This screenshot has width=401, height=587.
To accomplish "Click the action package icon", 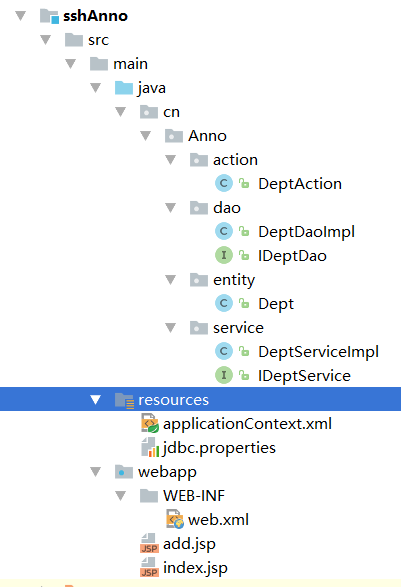I will click(x=199, y=160).
